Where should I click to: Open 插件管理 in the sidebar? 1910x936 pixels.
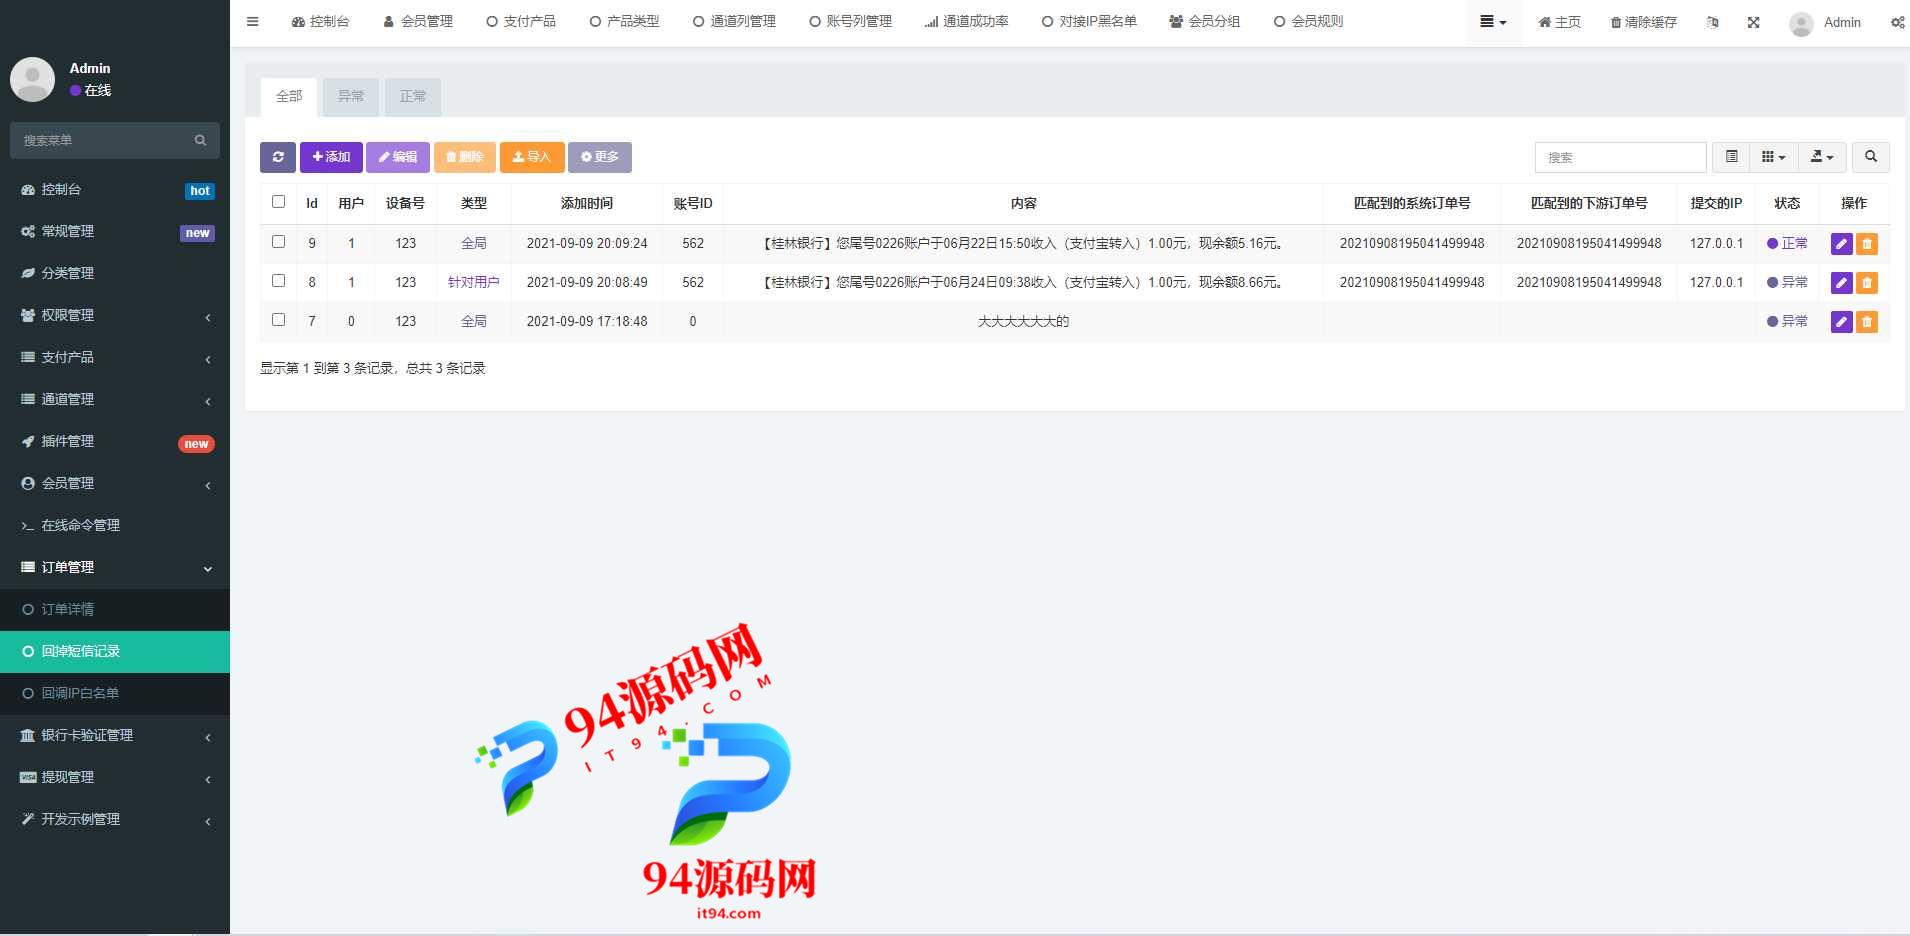(115, 442)
